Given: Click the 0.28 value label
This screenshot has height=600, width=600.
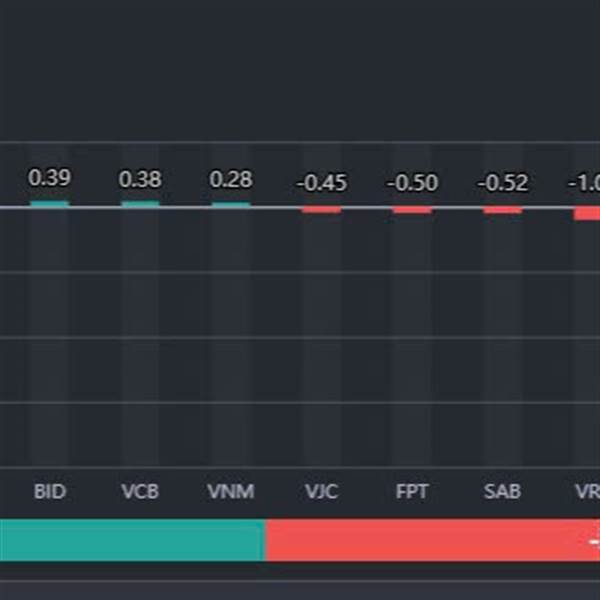Looking at the screenshot, I should click(x=231, y=180).
